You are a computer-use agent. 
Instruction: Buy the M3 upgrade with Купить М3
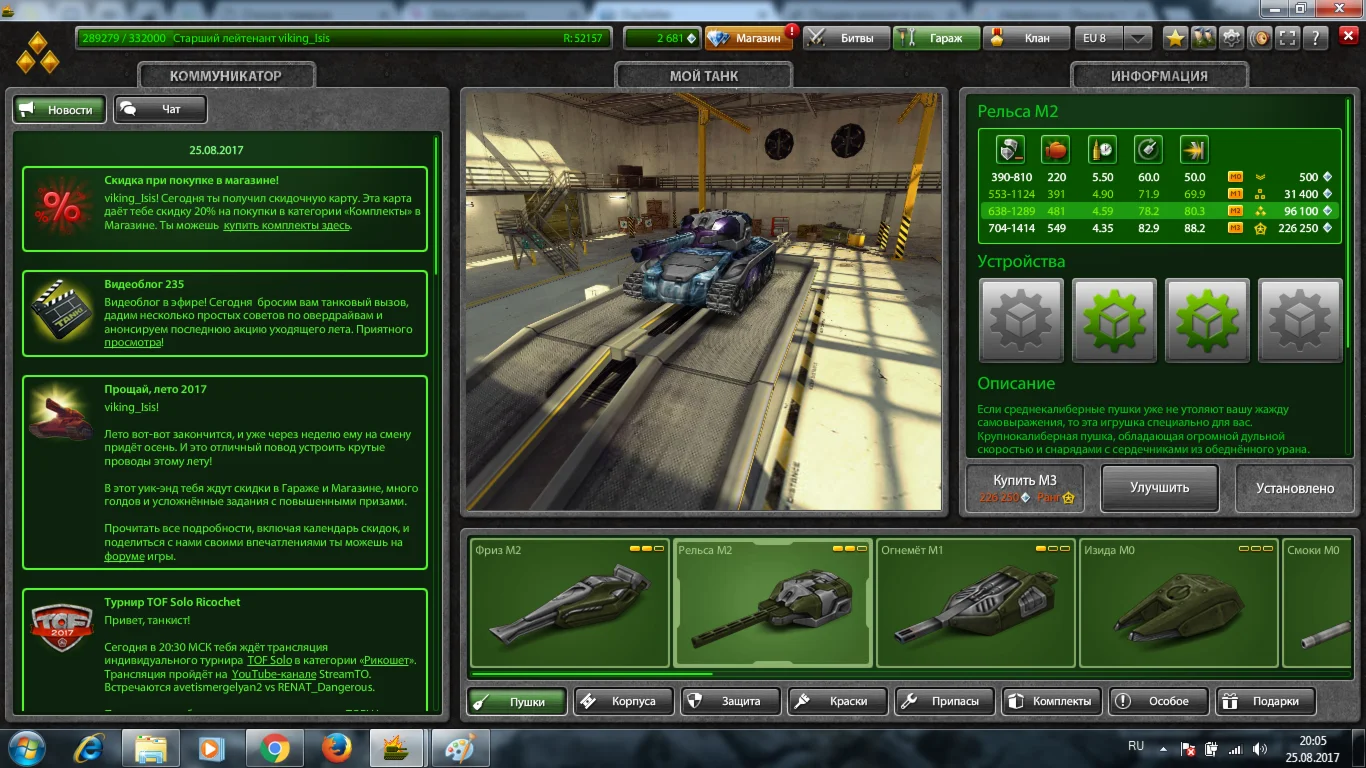1025,488
